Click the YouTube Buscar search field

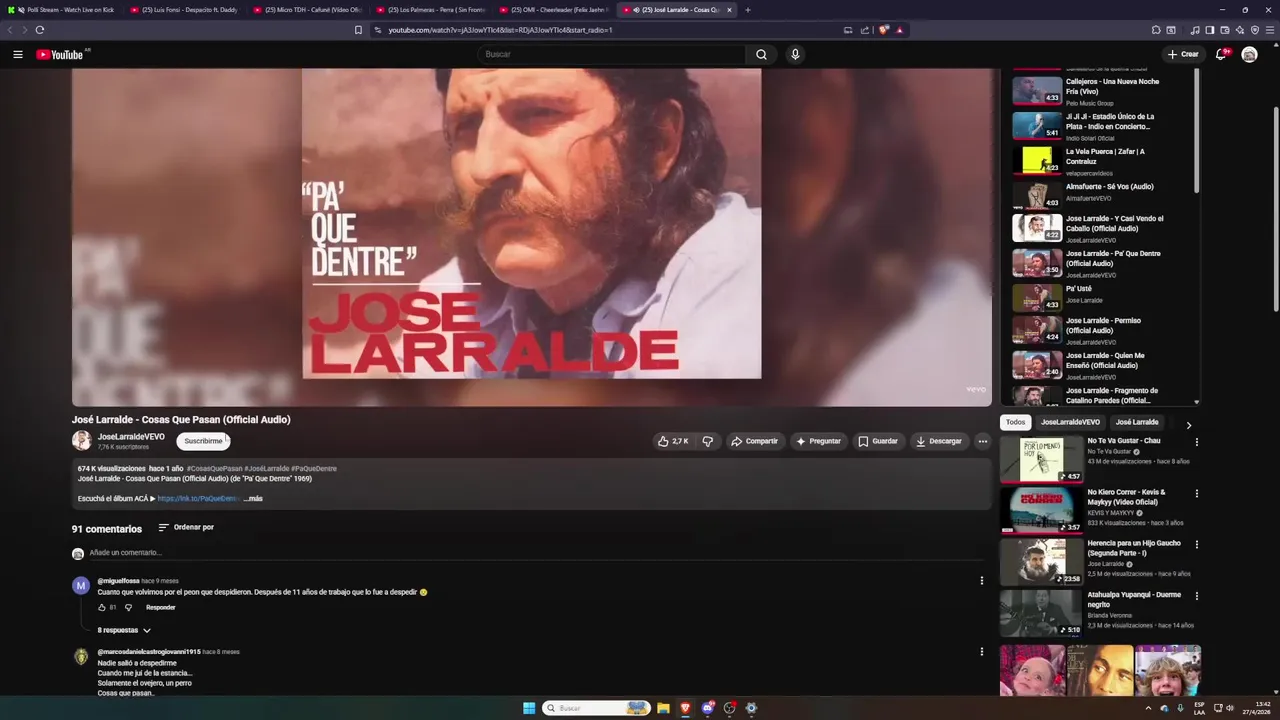[610, 54]
